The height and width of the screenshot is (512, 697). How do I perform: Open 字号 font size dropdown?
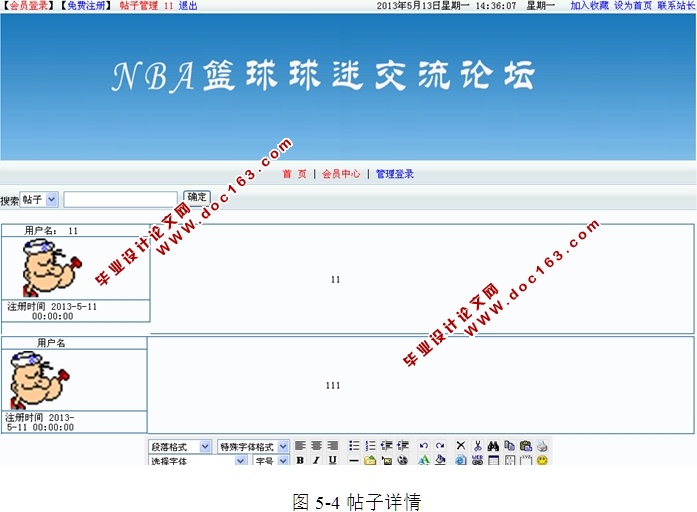(271, 460)
